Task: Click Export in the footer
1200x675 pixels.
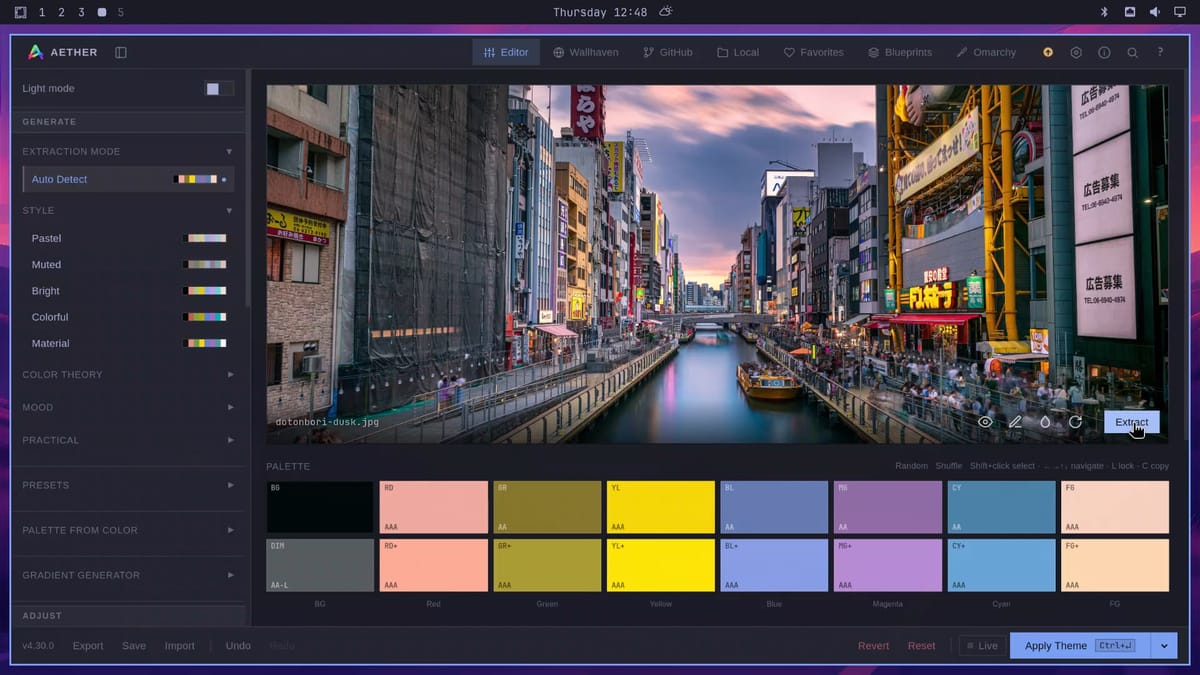Action: [88, 646]
